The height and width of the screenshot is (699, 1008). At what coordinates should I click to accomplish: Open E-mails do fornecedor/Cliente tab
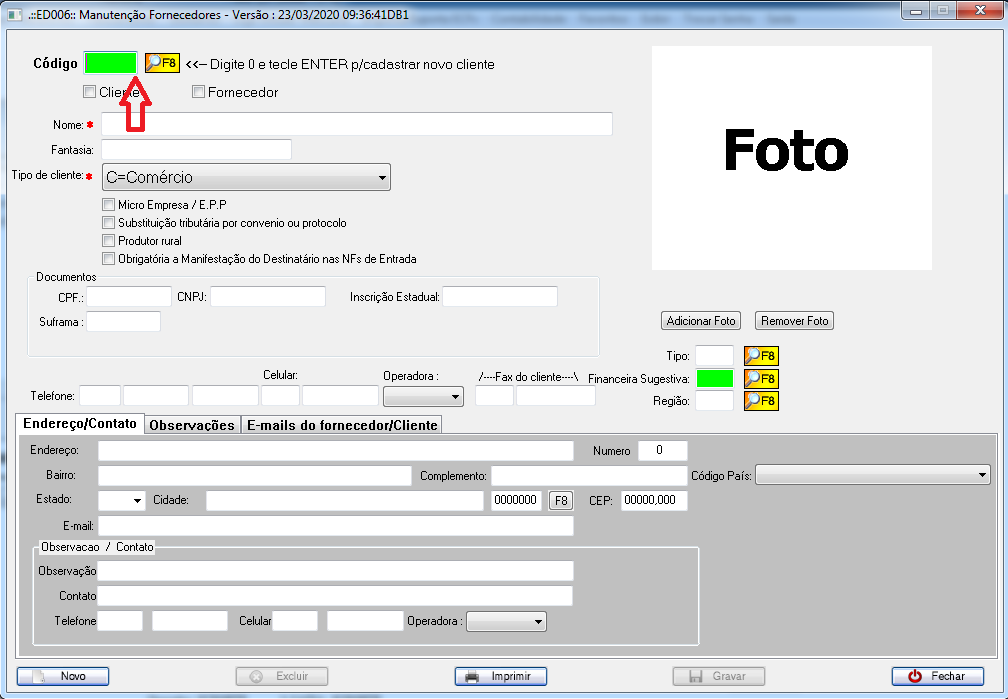coord(342,425)
